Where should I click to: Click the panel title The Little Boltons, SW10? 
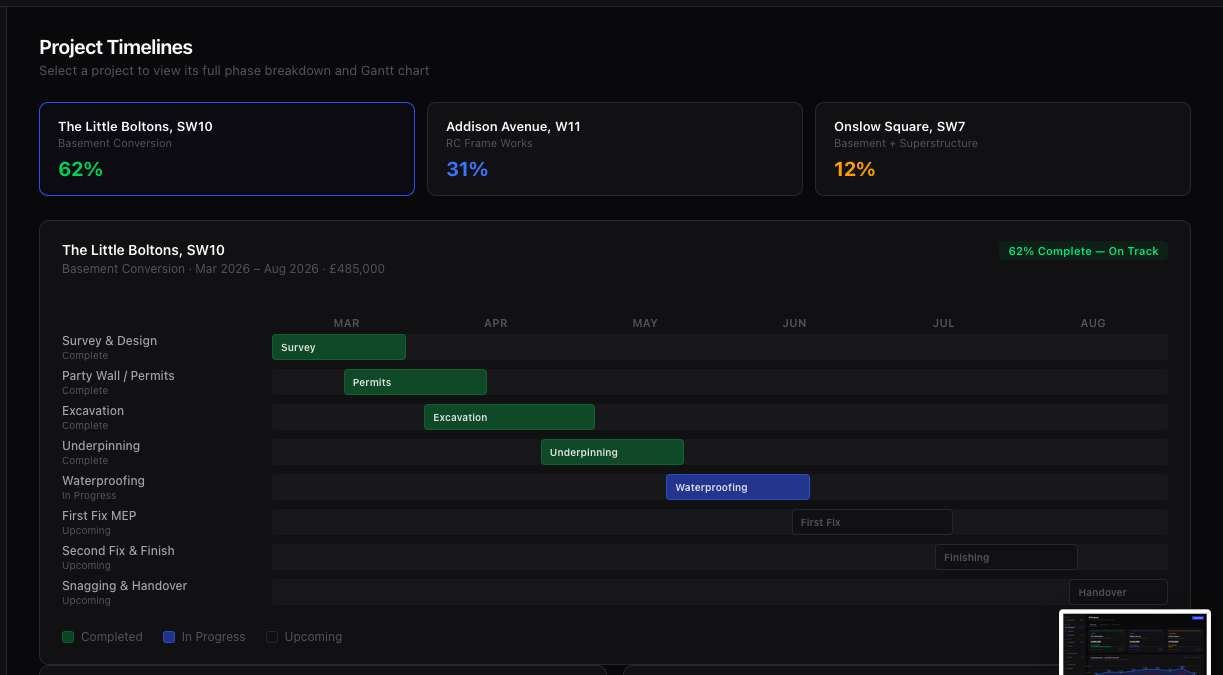pos(143,250)
